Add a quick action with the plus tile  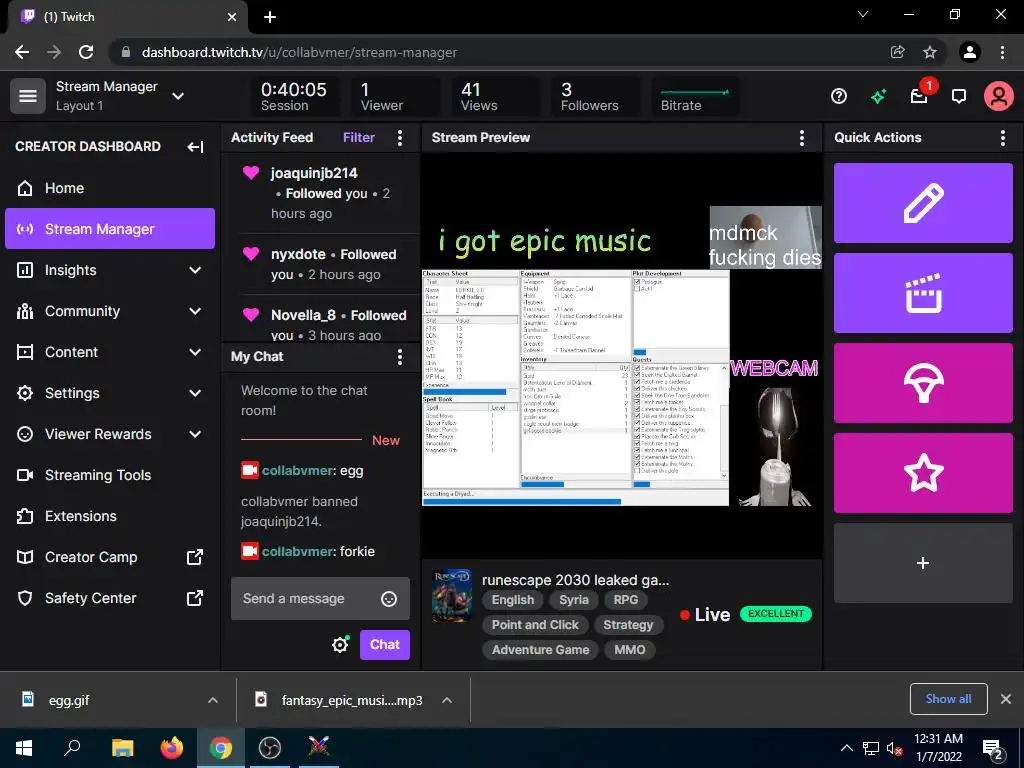923,563
